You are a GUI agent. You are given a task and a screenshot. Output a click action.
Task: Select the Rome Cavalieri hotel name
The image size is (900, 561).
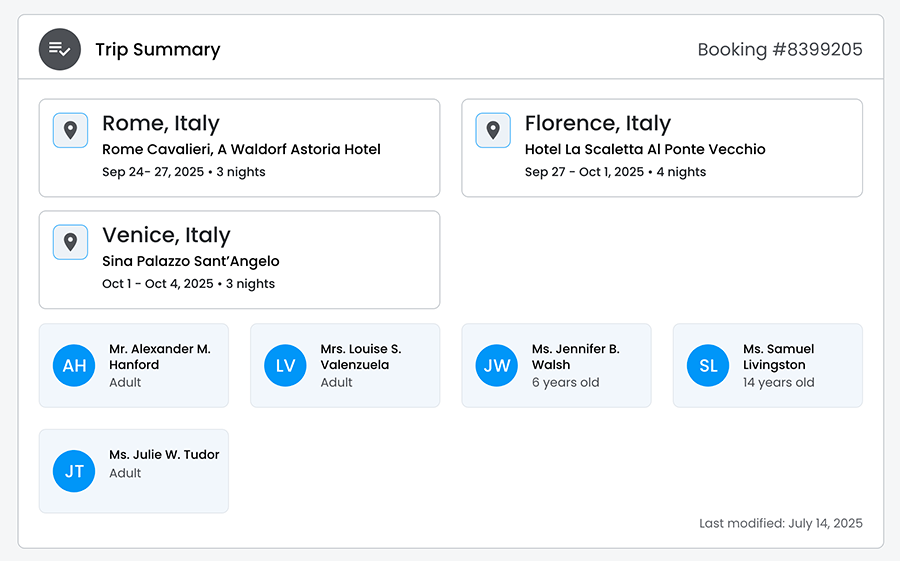pos(241,150)
